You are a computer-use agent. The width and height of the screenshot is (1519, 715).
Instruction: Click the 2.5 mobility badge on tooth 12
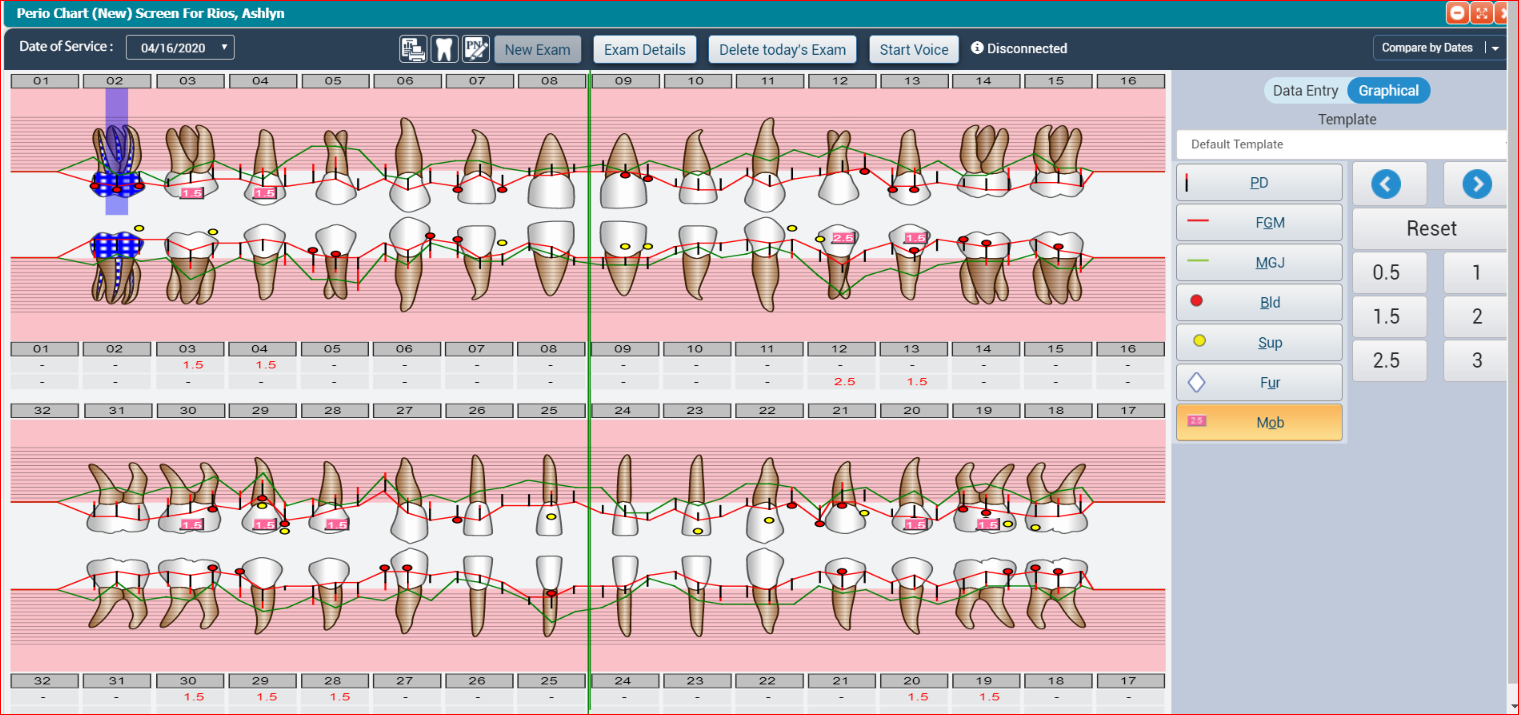pyautogui.click(x=842, y=238)
